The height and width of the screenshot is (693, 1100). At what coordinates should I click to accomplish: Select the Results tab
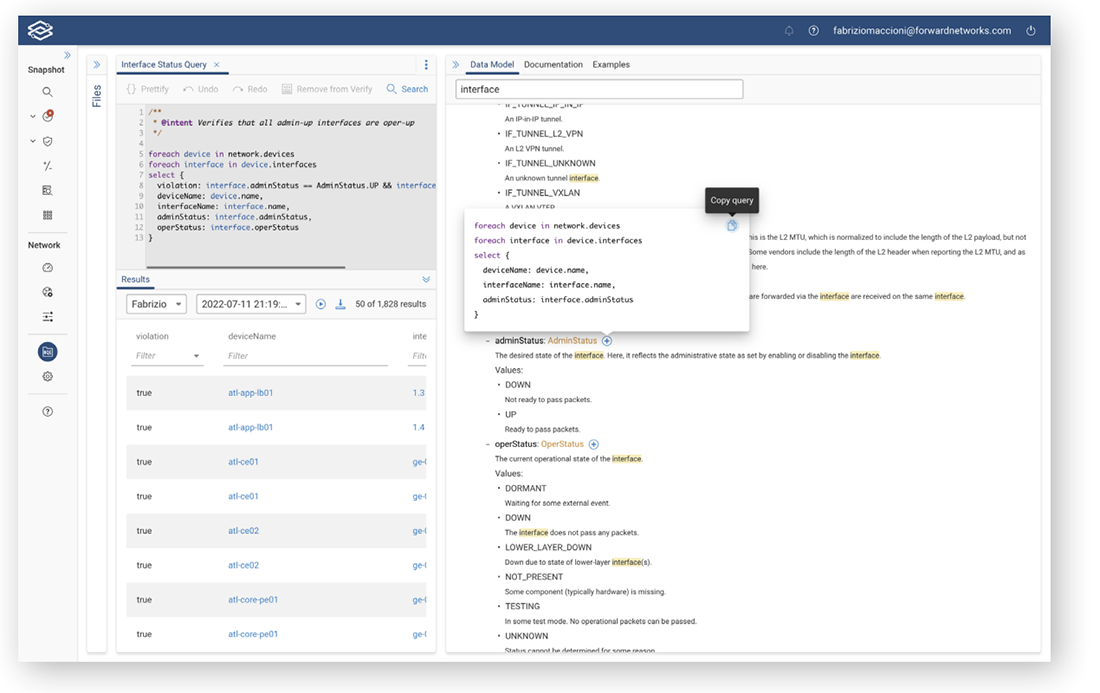pos(135,279)
